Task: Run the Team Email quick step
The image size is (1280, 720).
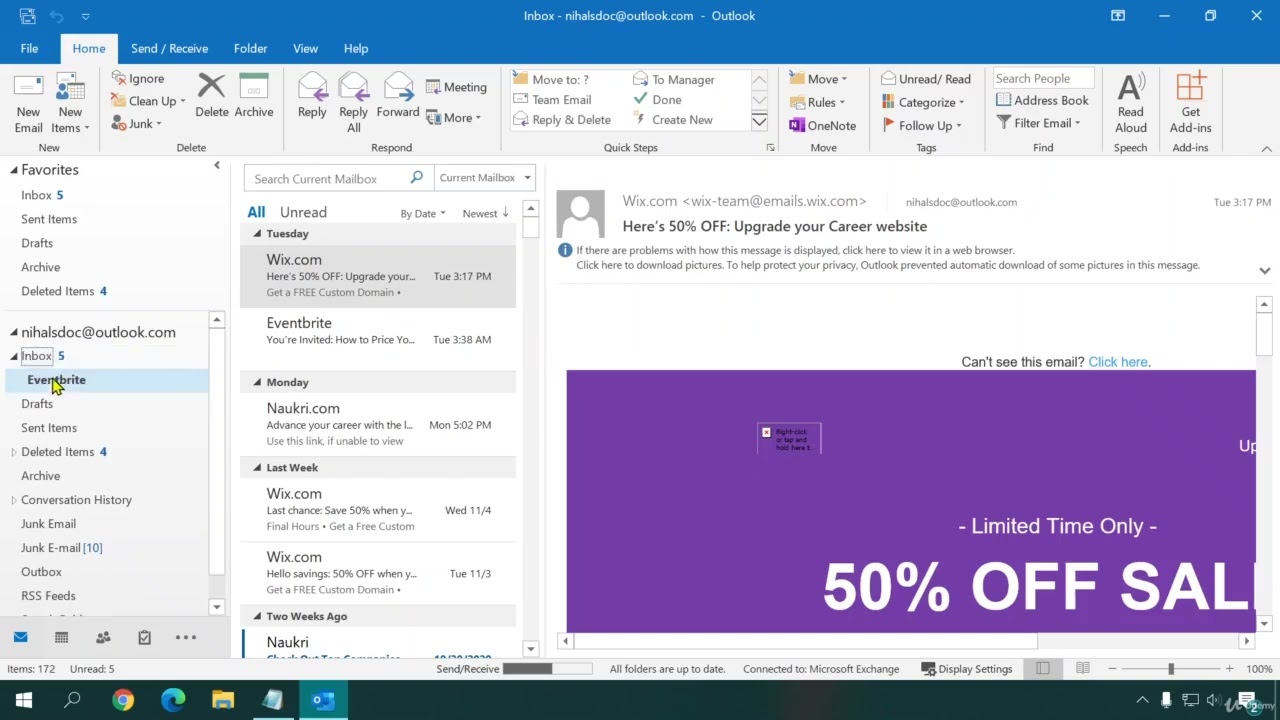Action: coord(553,100)
